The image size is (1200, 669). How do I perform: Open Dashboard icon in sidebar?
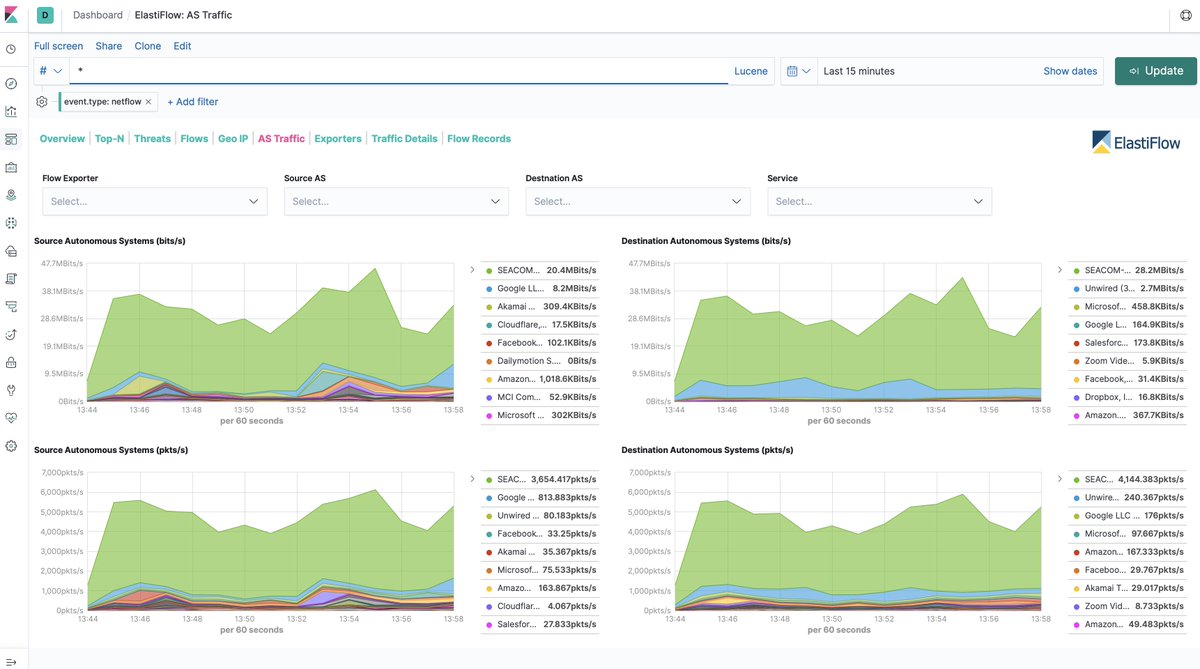click(x=11, y=139)
